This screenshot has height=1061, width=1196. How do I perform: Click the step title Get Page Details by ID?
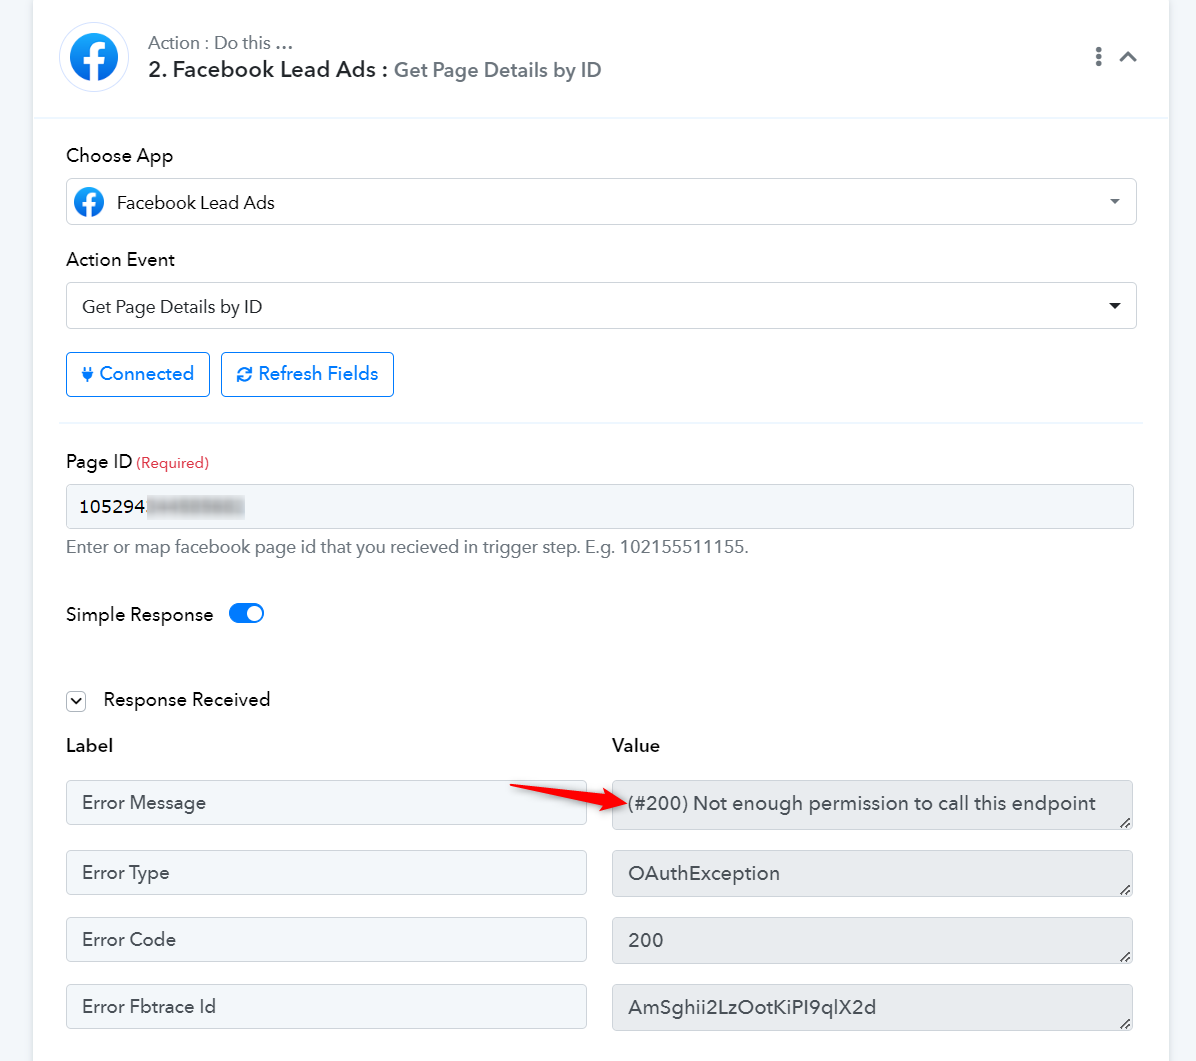(x=497, y=70)
